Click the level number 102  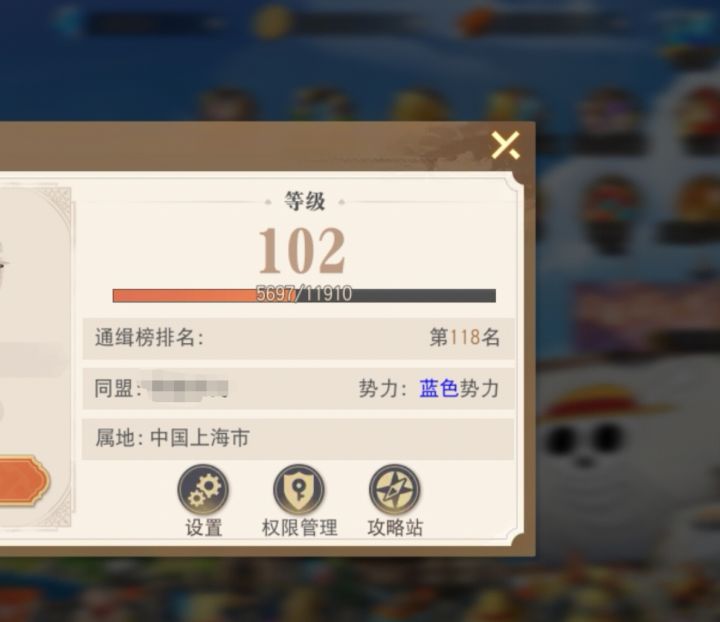point(302,251)
